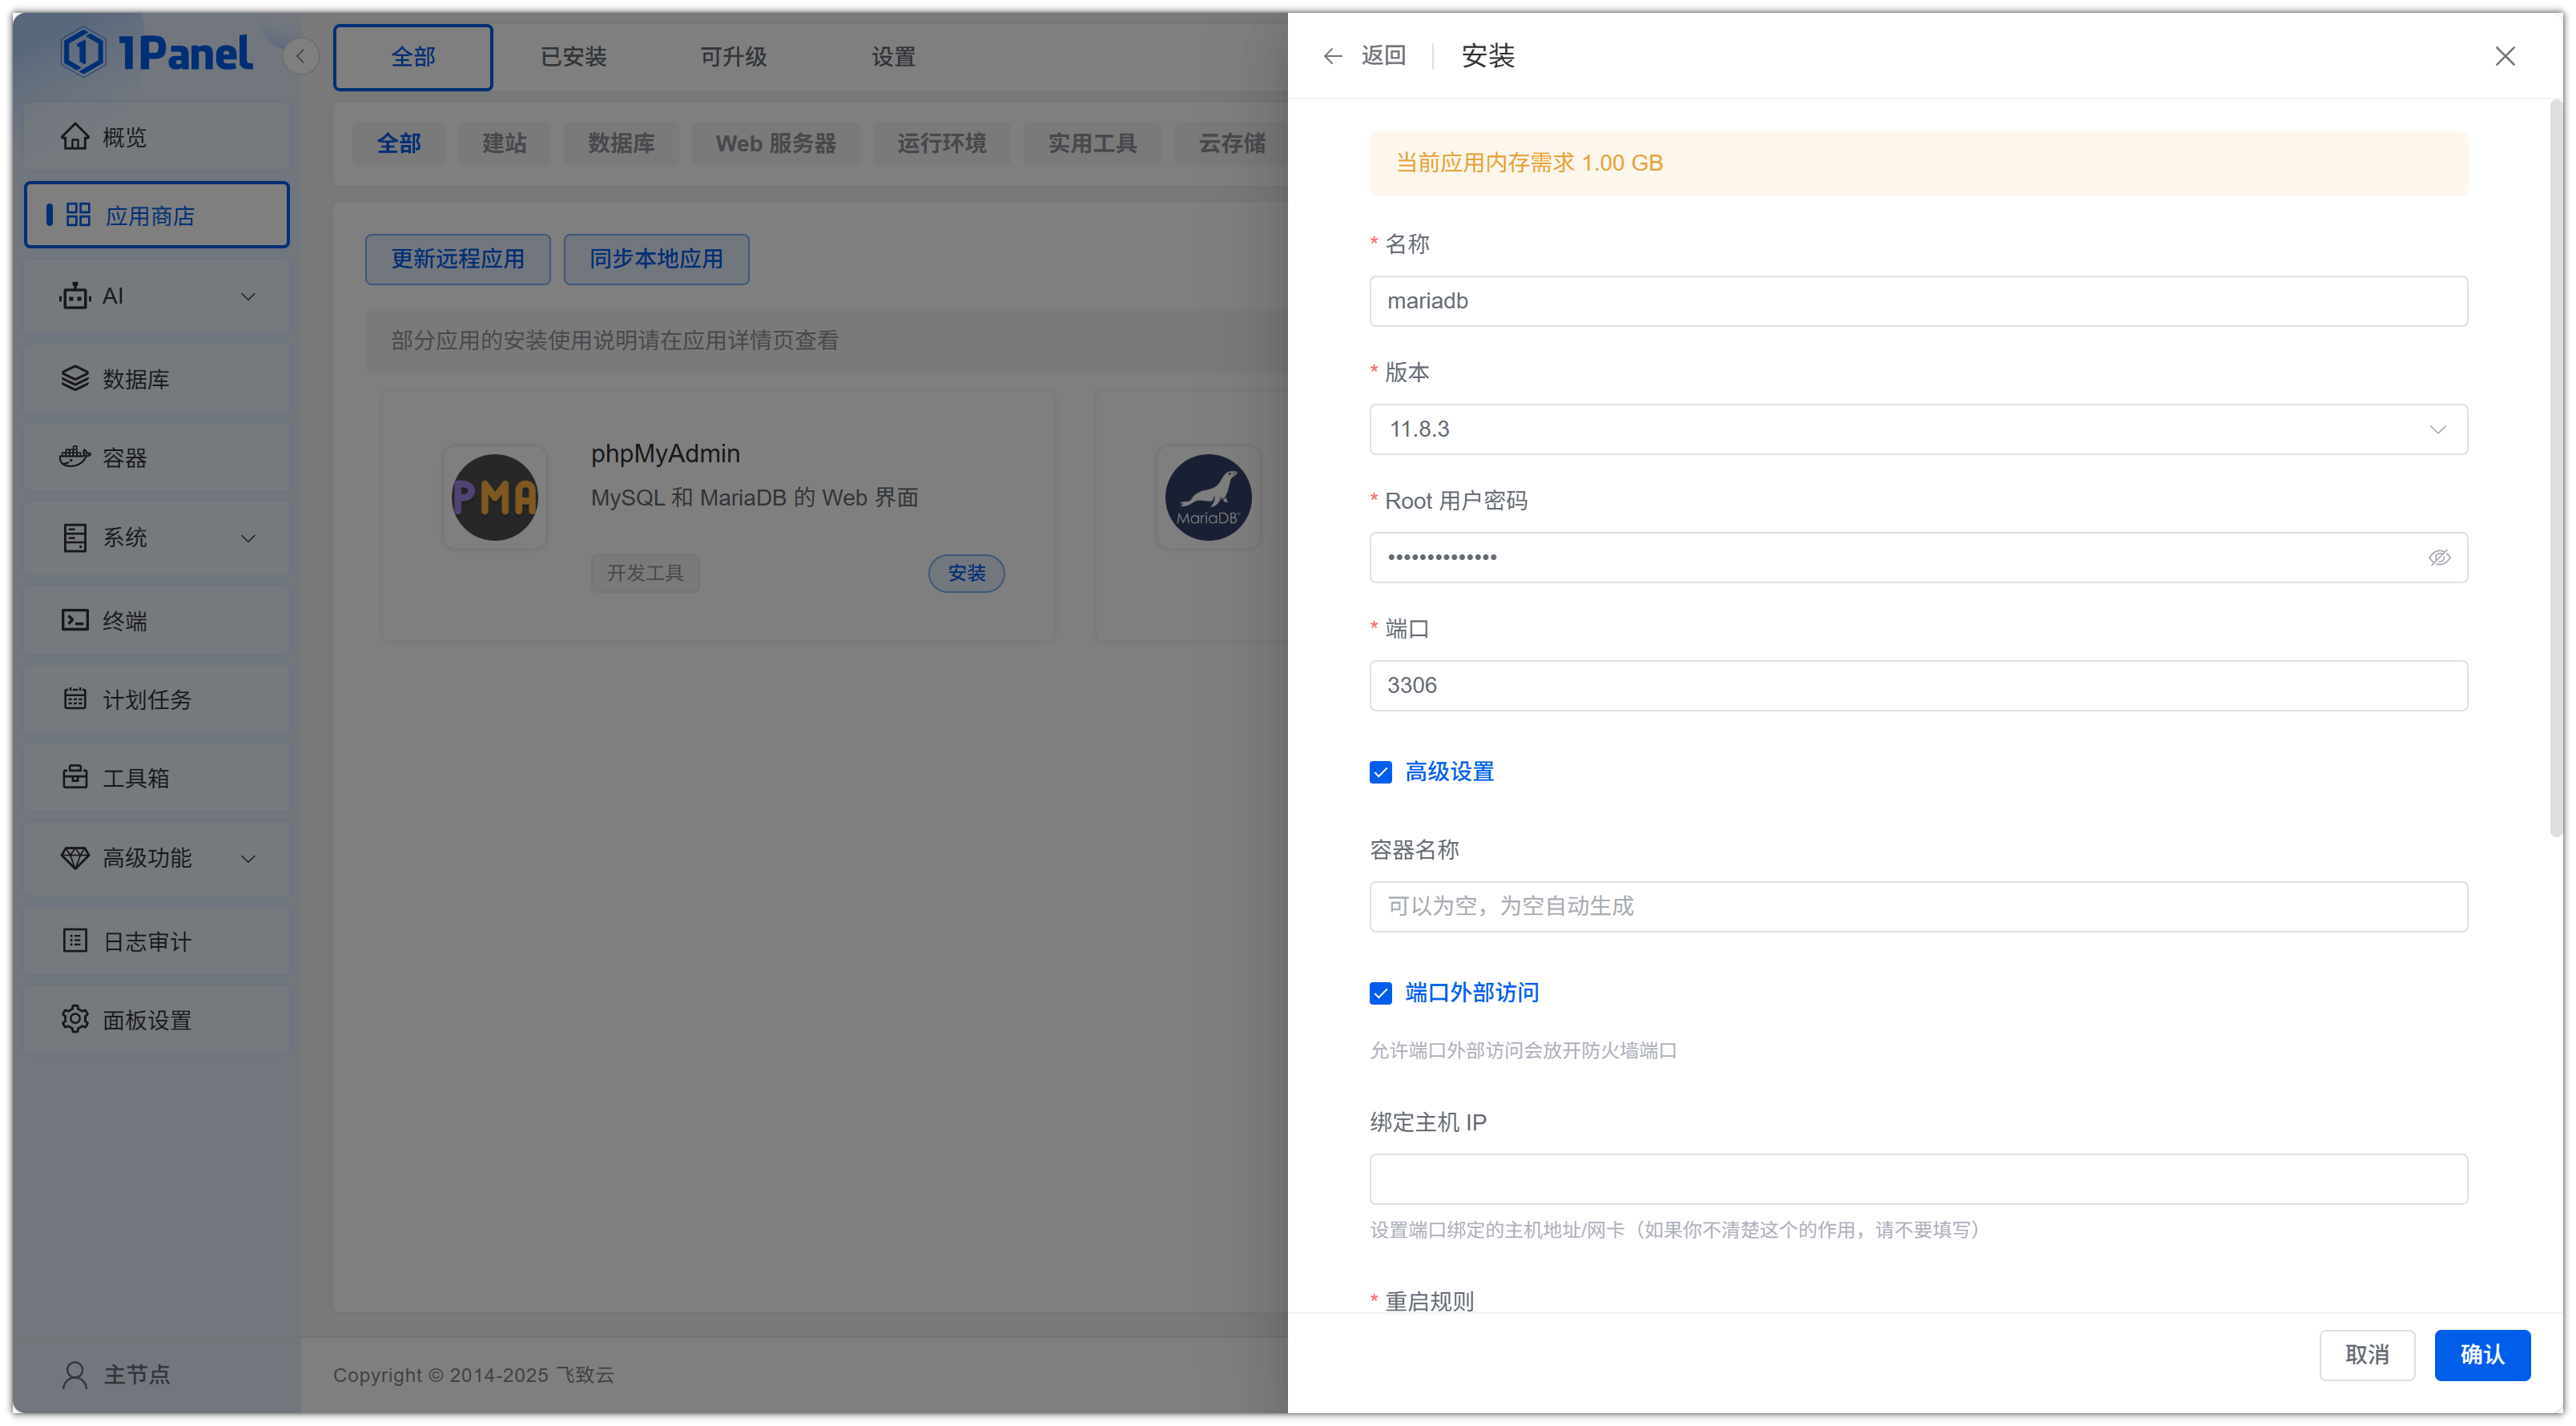Switch to the 已安装 tab
Viewport: 2576px width, 1426px height.
tap(573, 56)
